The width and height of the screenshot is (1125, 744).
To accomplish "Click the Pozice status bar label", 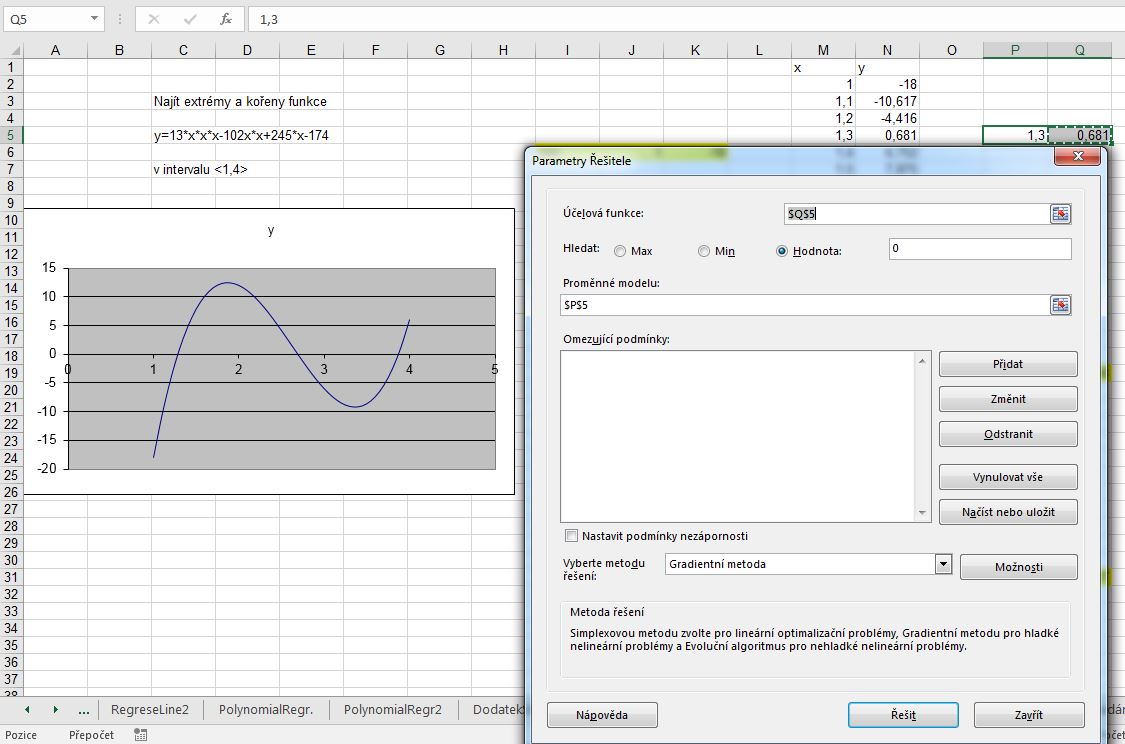I will pos(21,735).
